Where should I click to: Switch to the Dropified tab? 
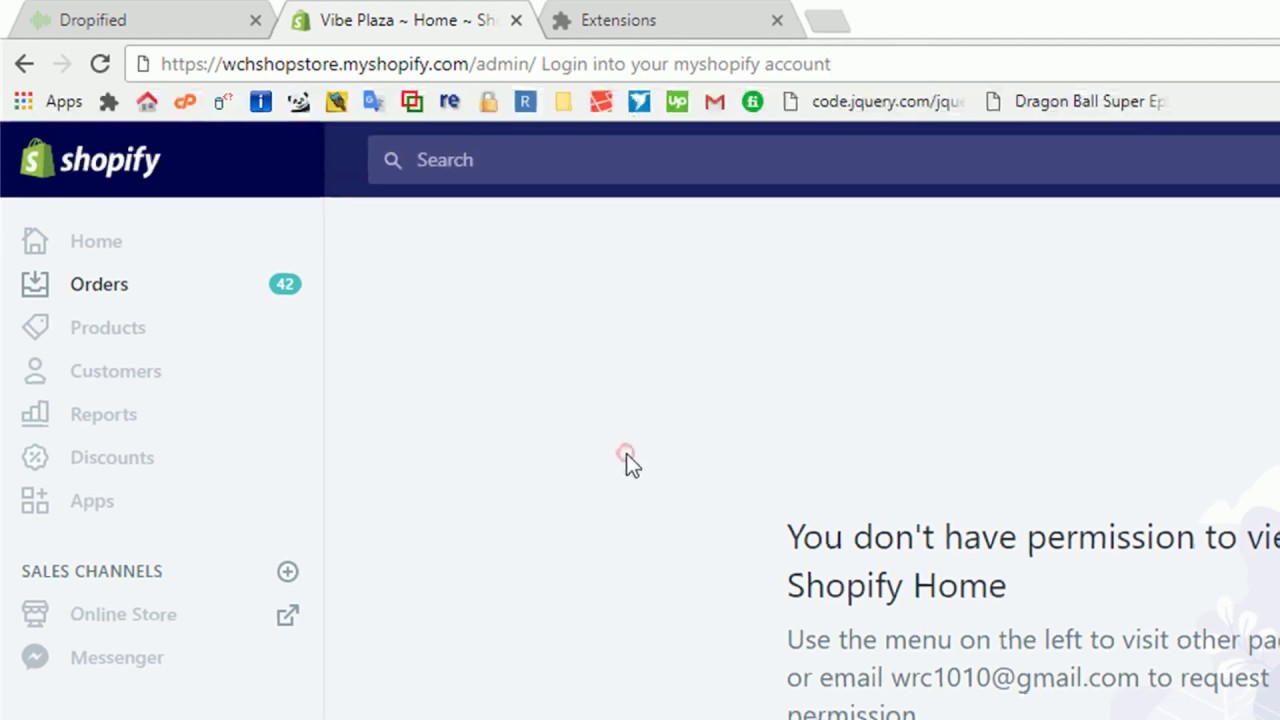coord(140,20)
